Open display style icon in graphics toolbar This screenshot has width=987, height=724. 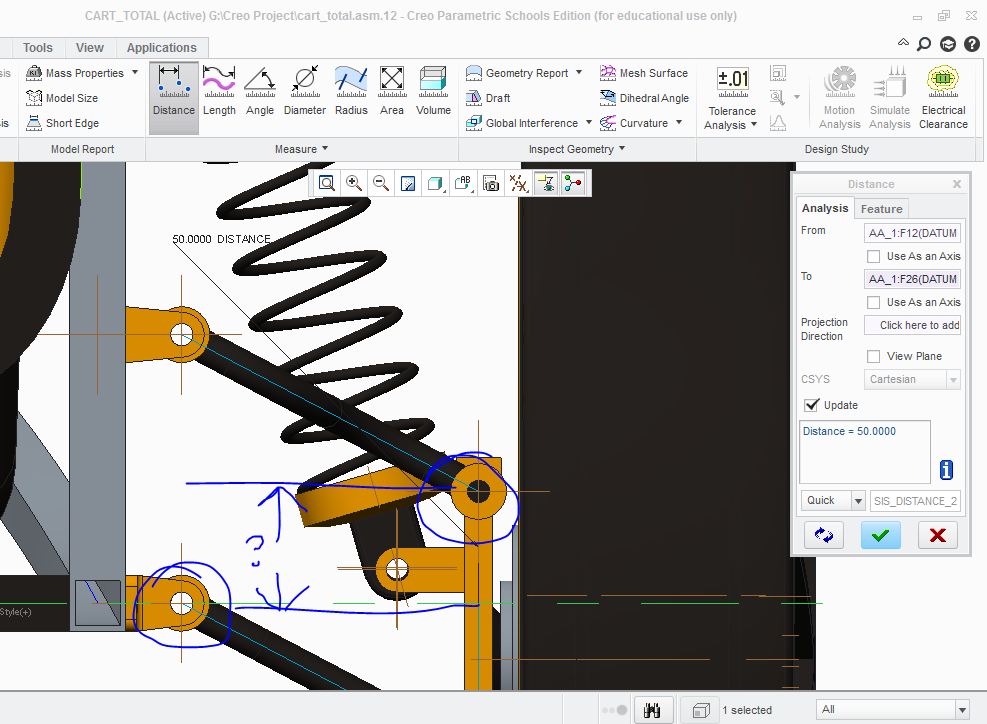click(x=435, y=183)
